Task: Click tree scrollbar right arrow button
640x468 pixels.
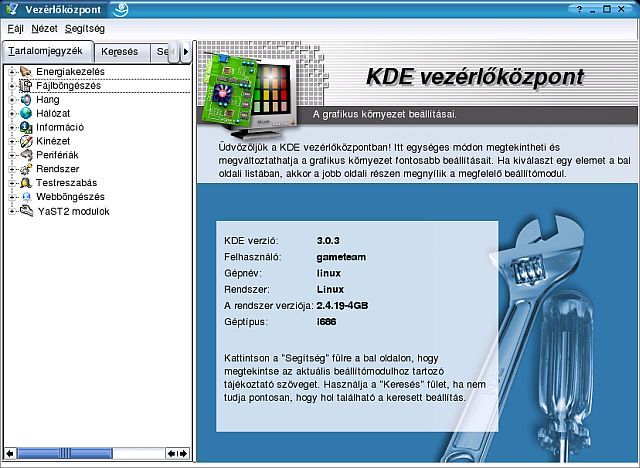Action: click(183, 453)
